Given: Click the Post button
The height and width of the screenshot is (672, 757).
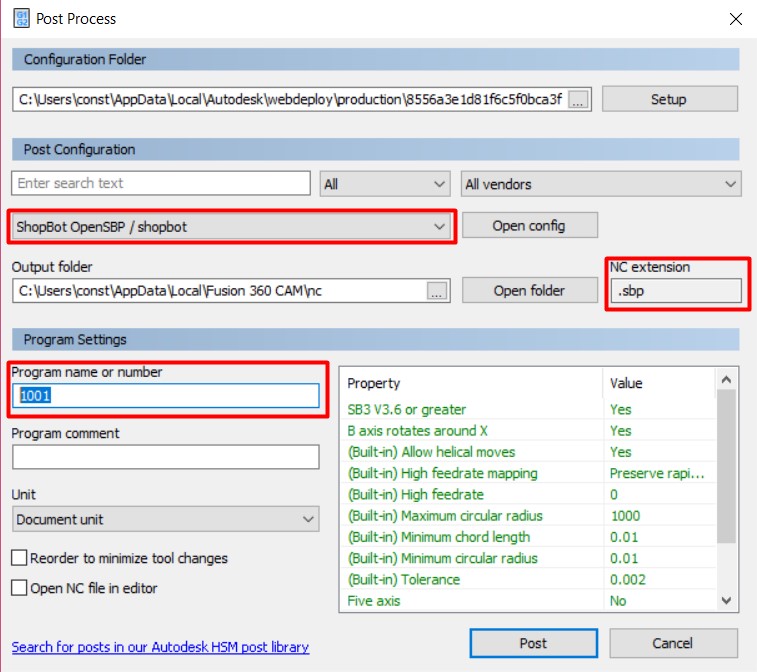Looking at the screenshot, I should [533, 643].
